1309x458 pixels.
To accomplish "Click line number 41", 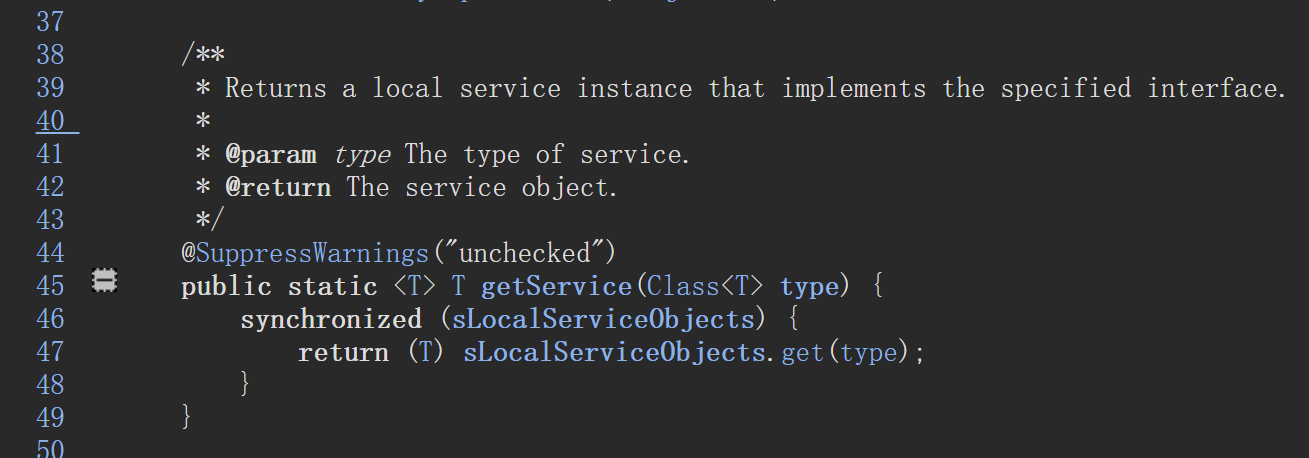I will point(50,154).
